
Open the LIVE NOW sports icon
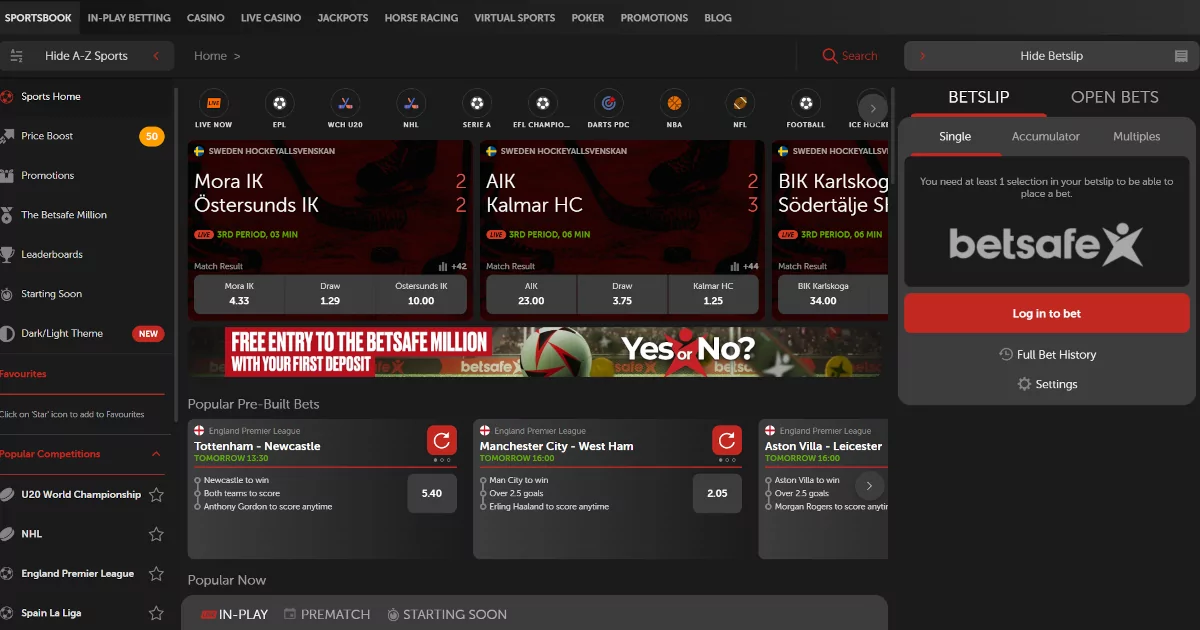tap(214, 103)
